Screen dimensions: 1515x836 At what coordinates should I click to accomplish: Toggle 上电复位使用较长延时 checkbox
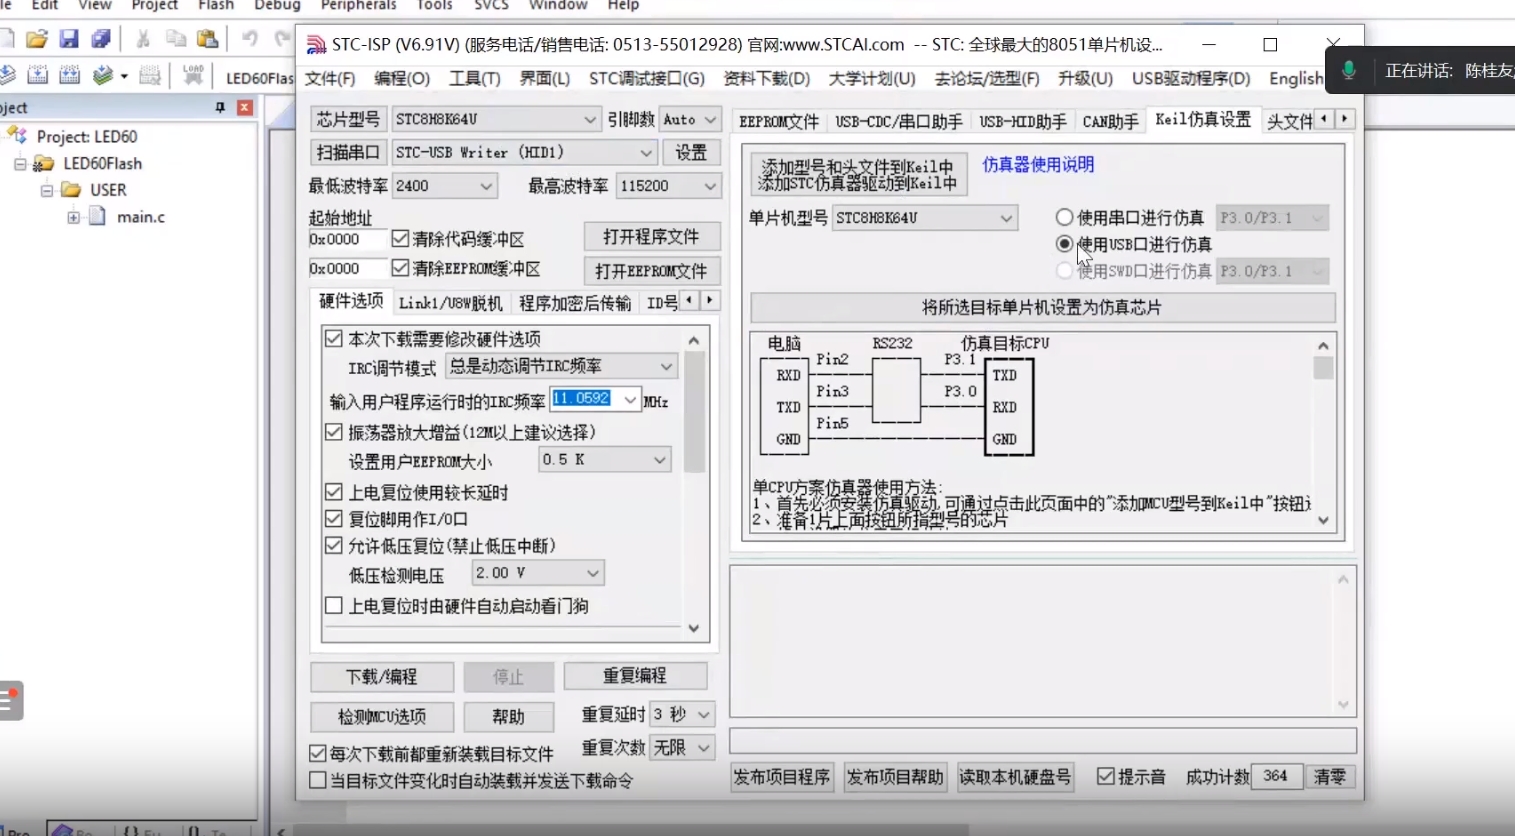(x=334, y=492)
